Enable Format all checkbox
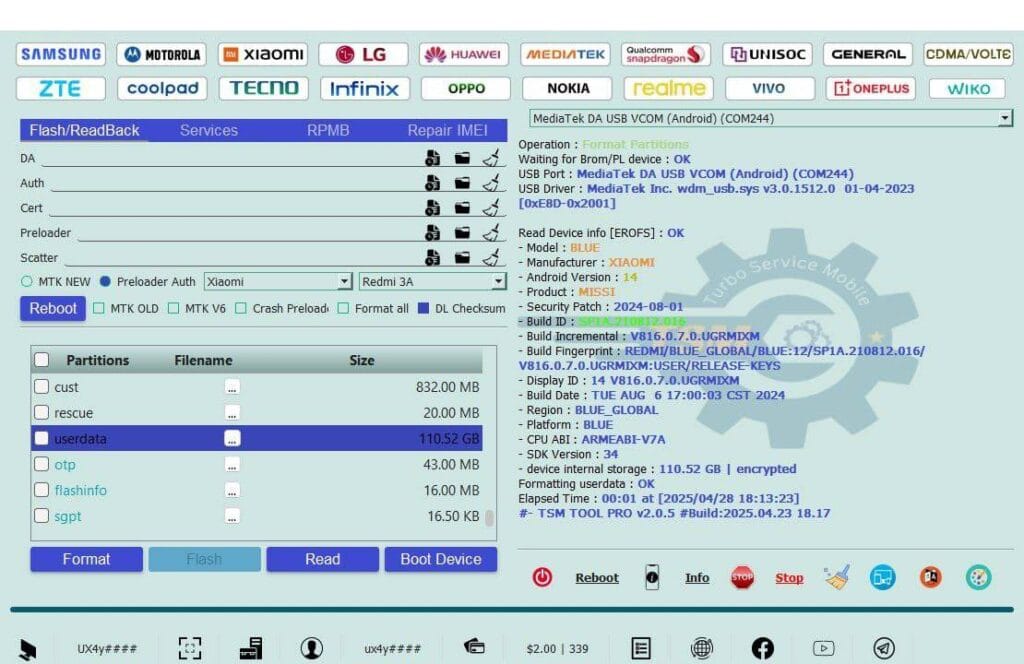 [343, 308]
